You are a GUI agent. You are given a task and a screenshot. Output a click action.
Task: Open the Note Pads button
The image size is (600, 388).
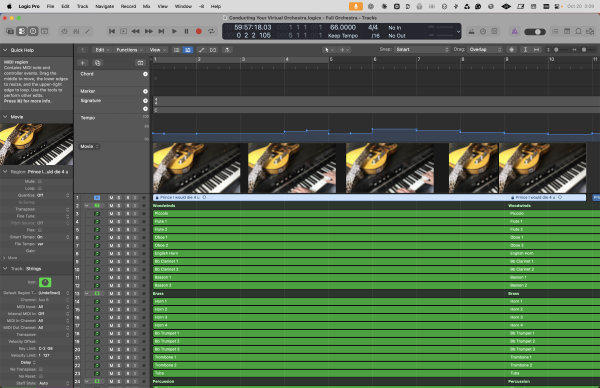[567, 31]
